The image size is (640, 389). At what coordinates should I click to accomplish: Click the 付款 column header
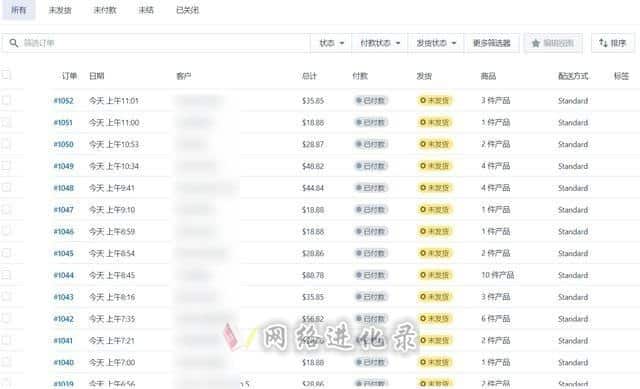point(360,76)
